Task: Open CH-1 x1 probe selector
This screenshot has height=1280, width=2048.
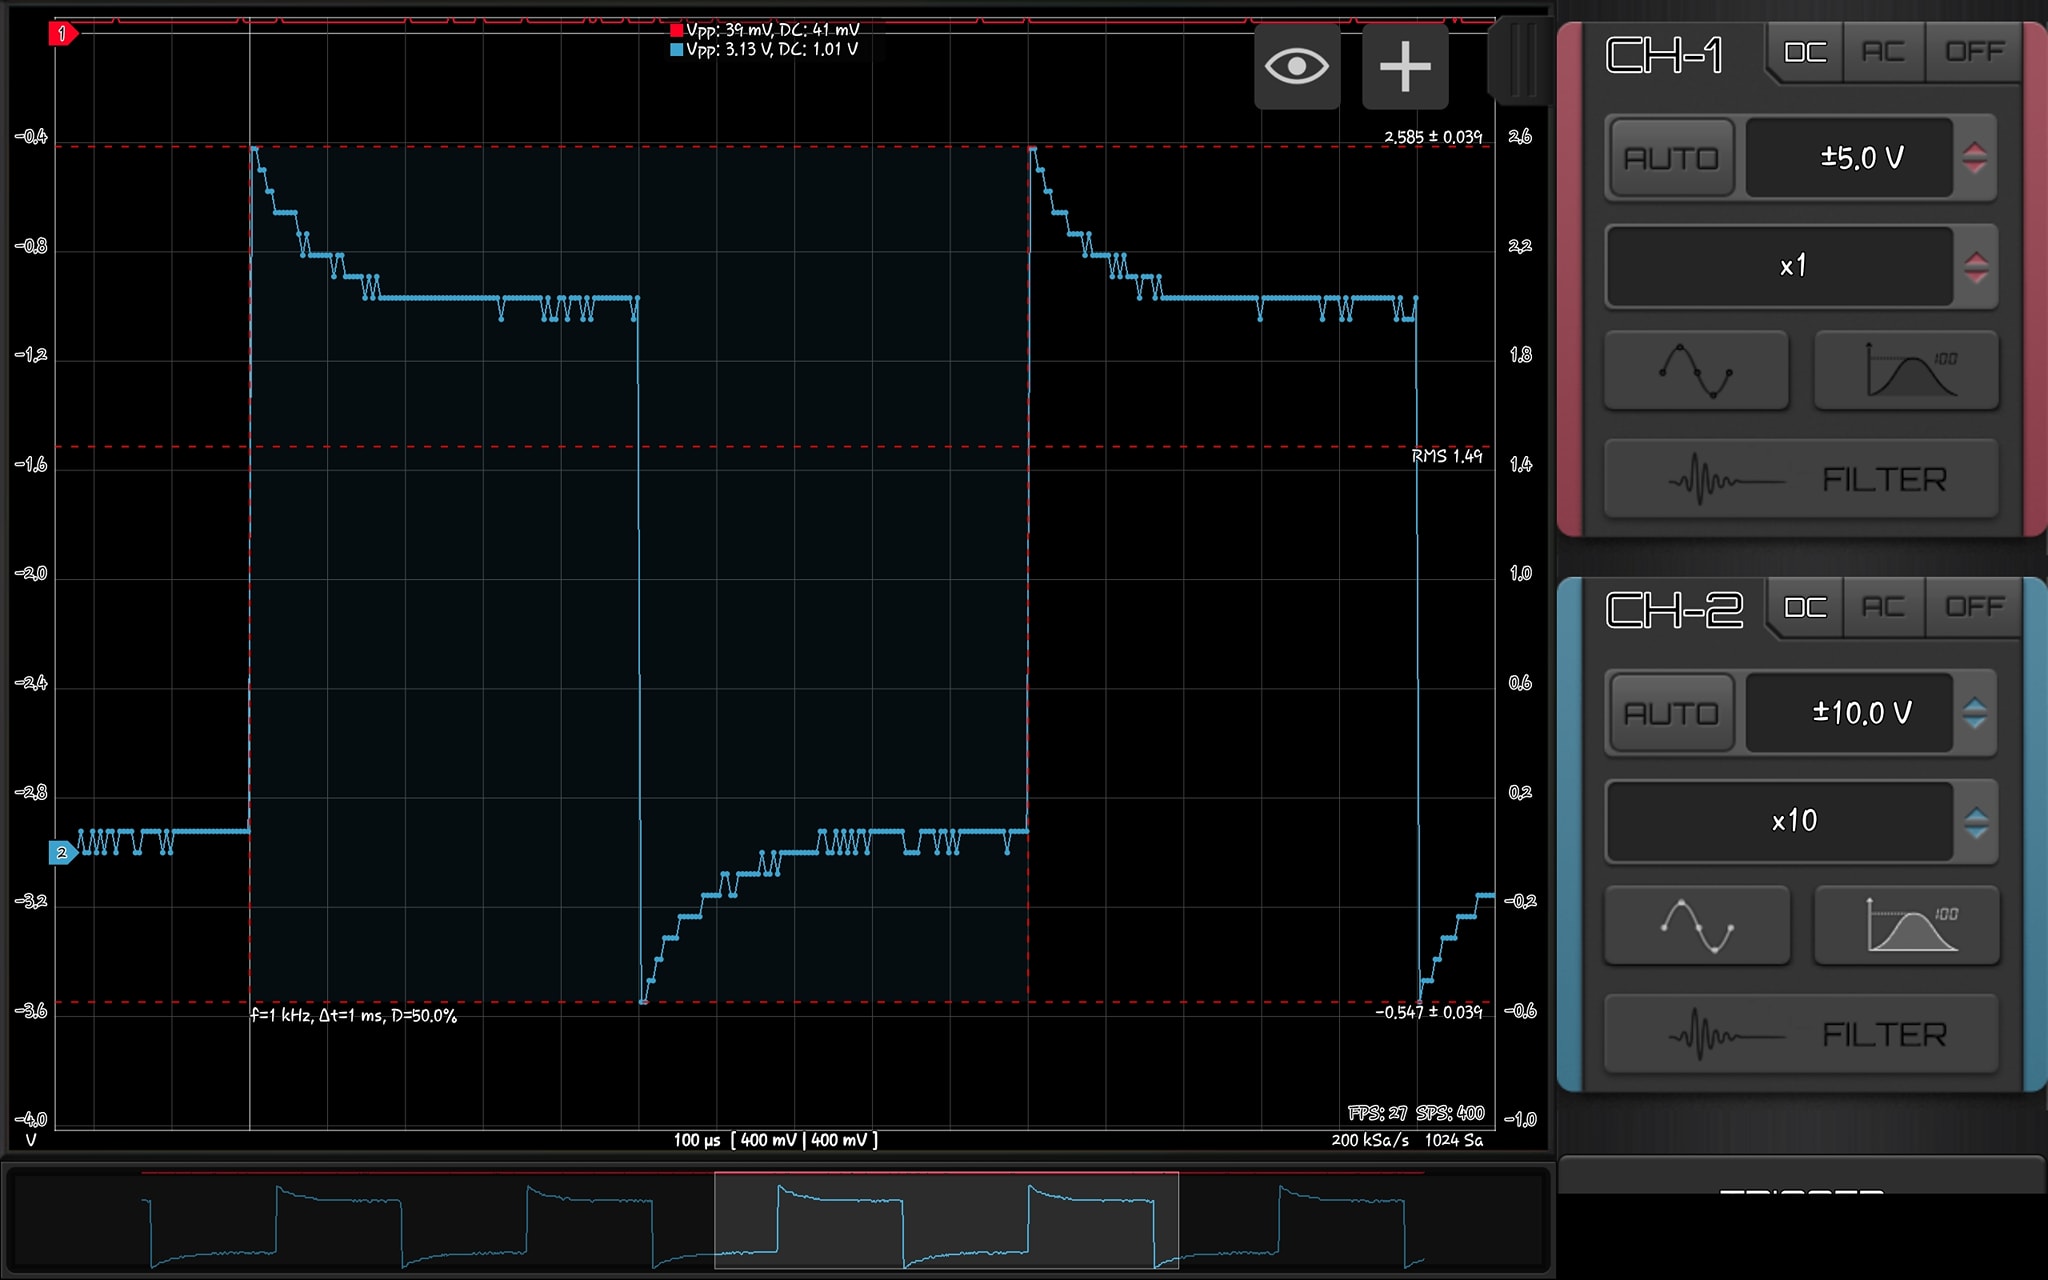Action: pos(1780,266)
